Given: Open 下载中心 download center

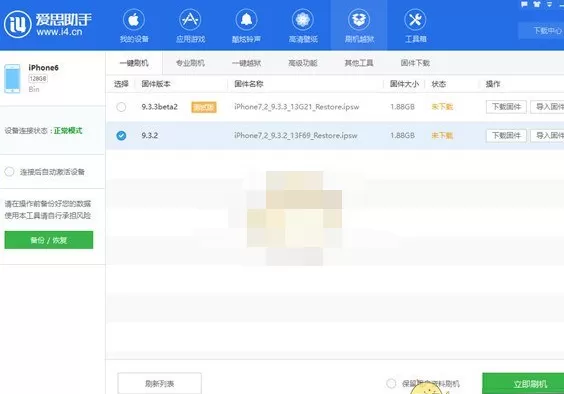Looking at the screenshot, I should (x=541, y=31).
